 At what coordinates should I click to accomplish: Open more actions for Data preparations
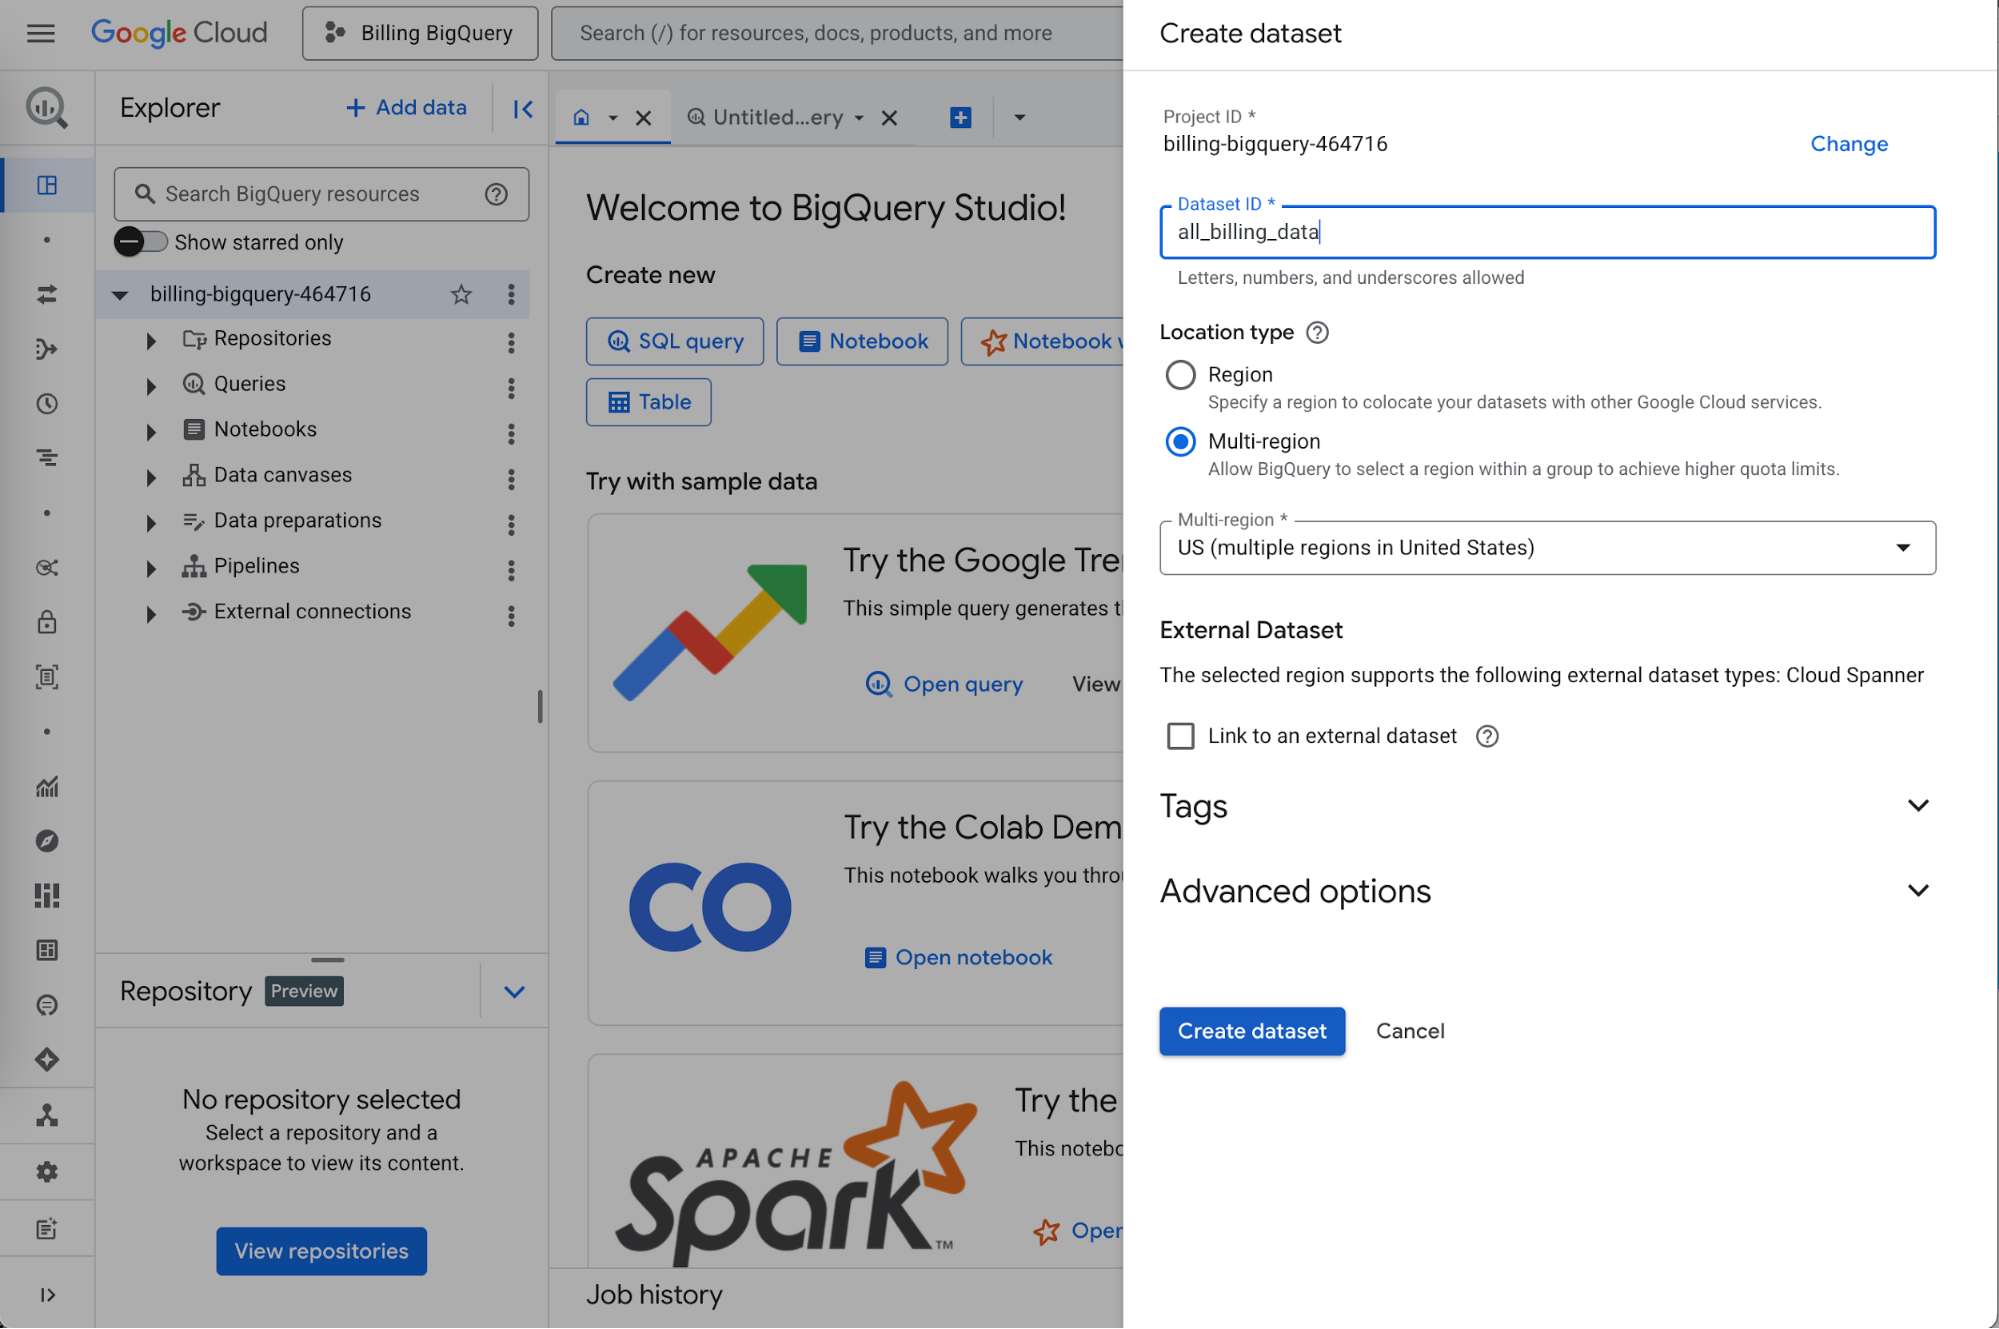(511, 524)
